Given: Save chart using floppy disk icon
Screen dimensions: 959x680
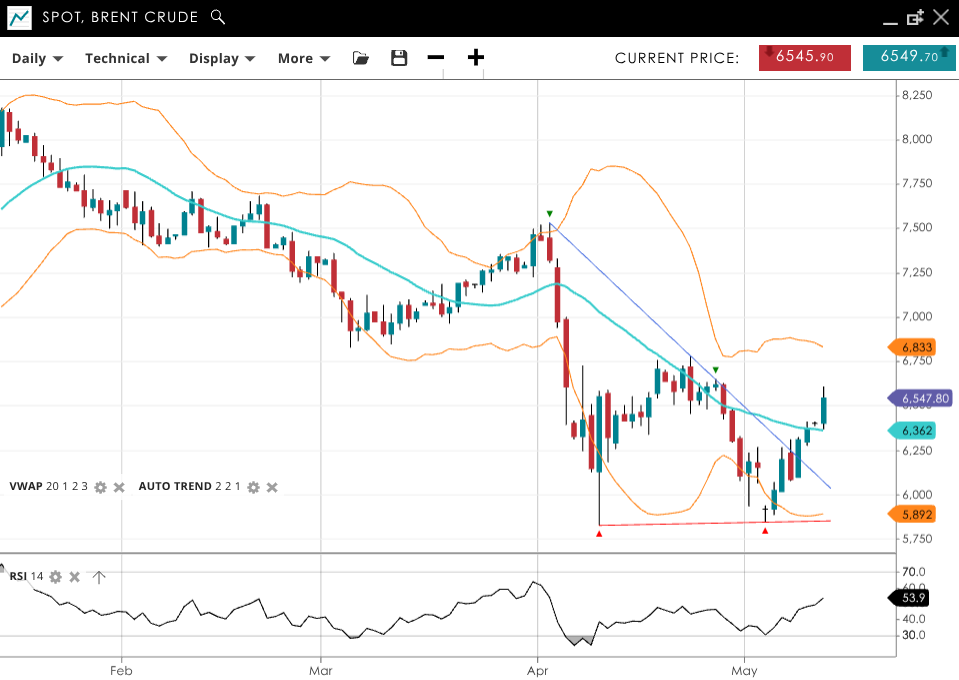Looking at the screenshot, I should click(x=399, y=58).
